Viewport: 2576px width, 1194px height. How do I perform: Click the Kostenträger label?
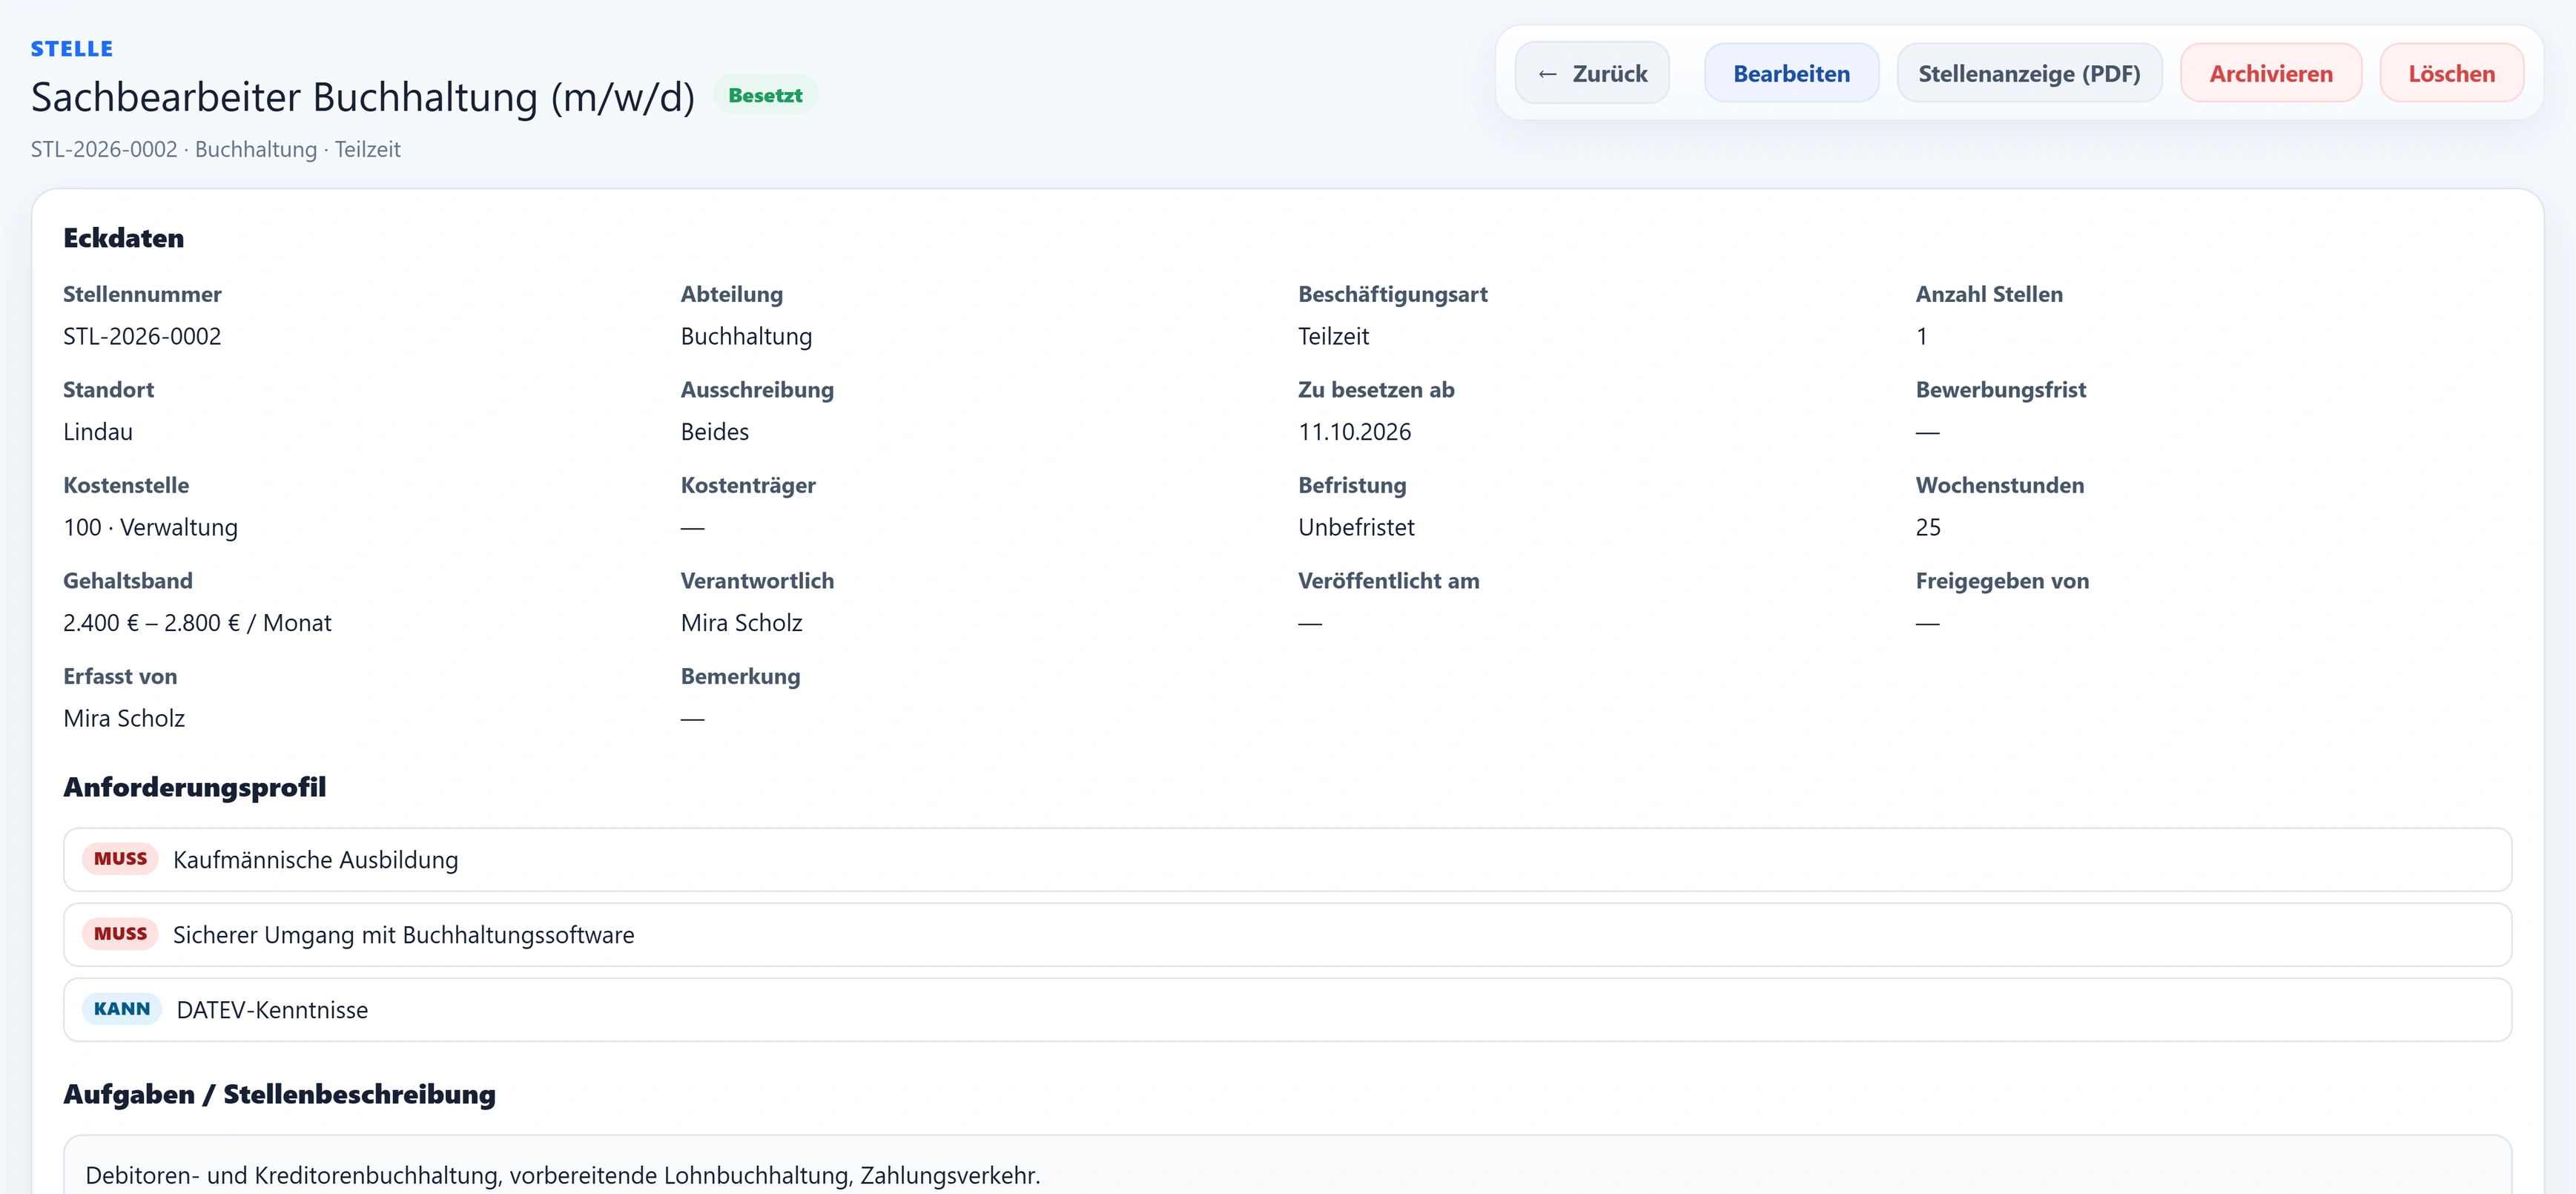tap(748, 485)
